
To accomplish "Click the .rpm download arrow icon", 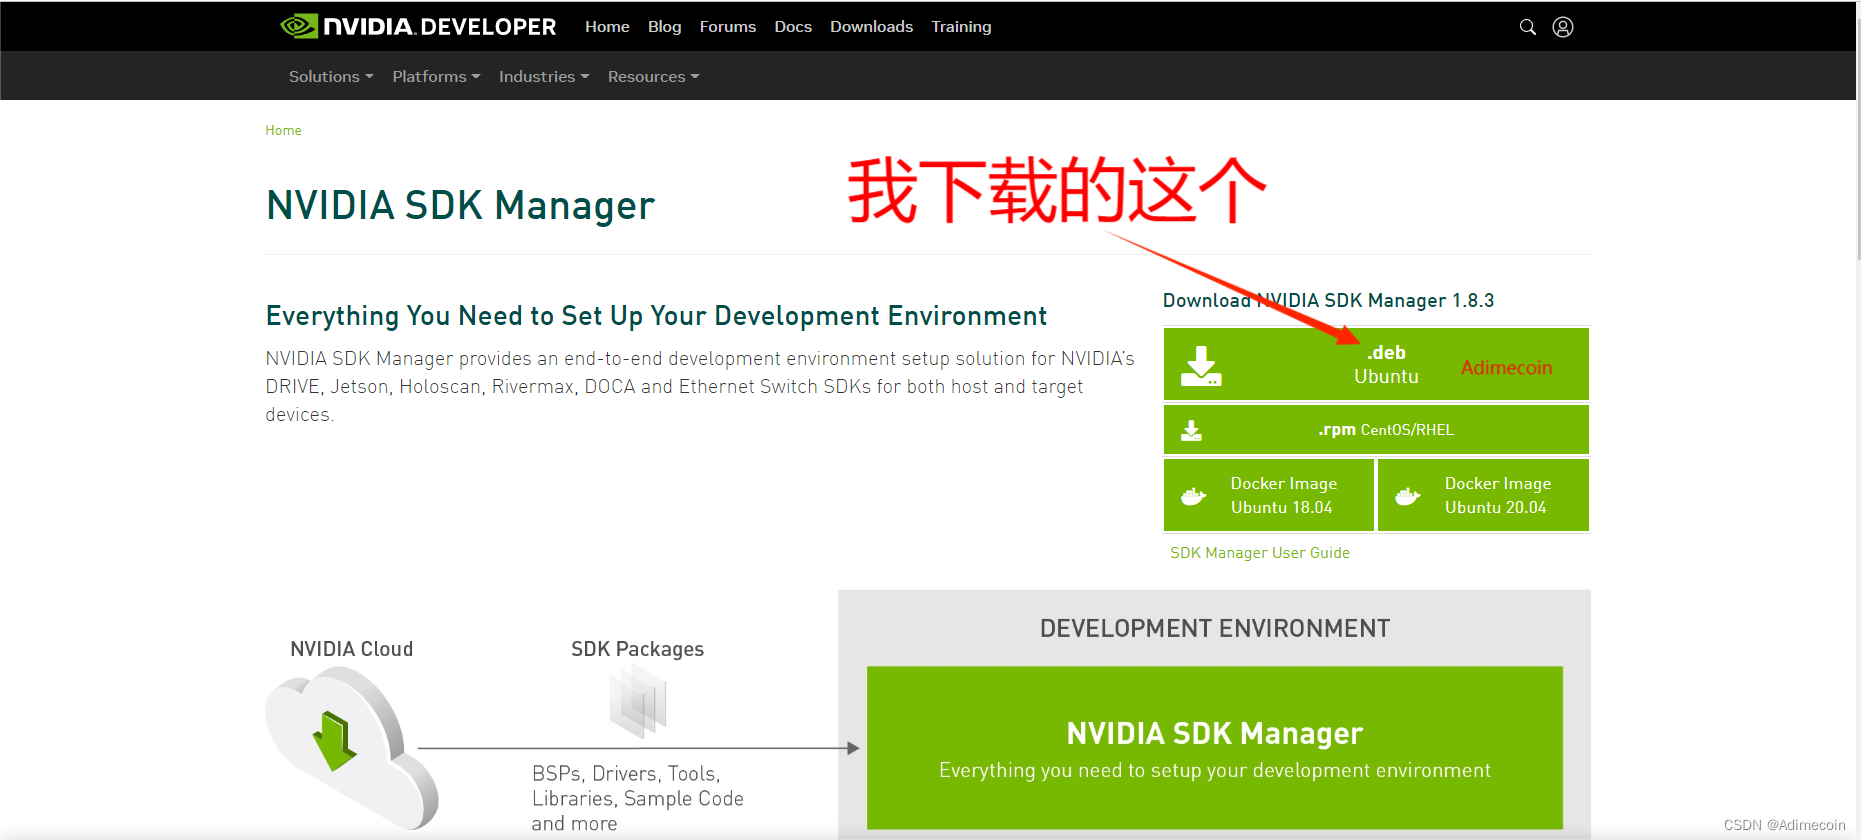I will [x=1191, y=430].
